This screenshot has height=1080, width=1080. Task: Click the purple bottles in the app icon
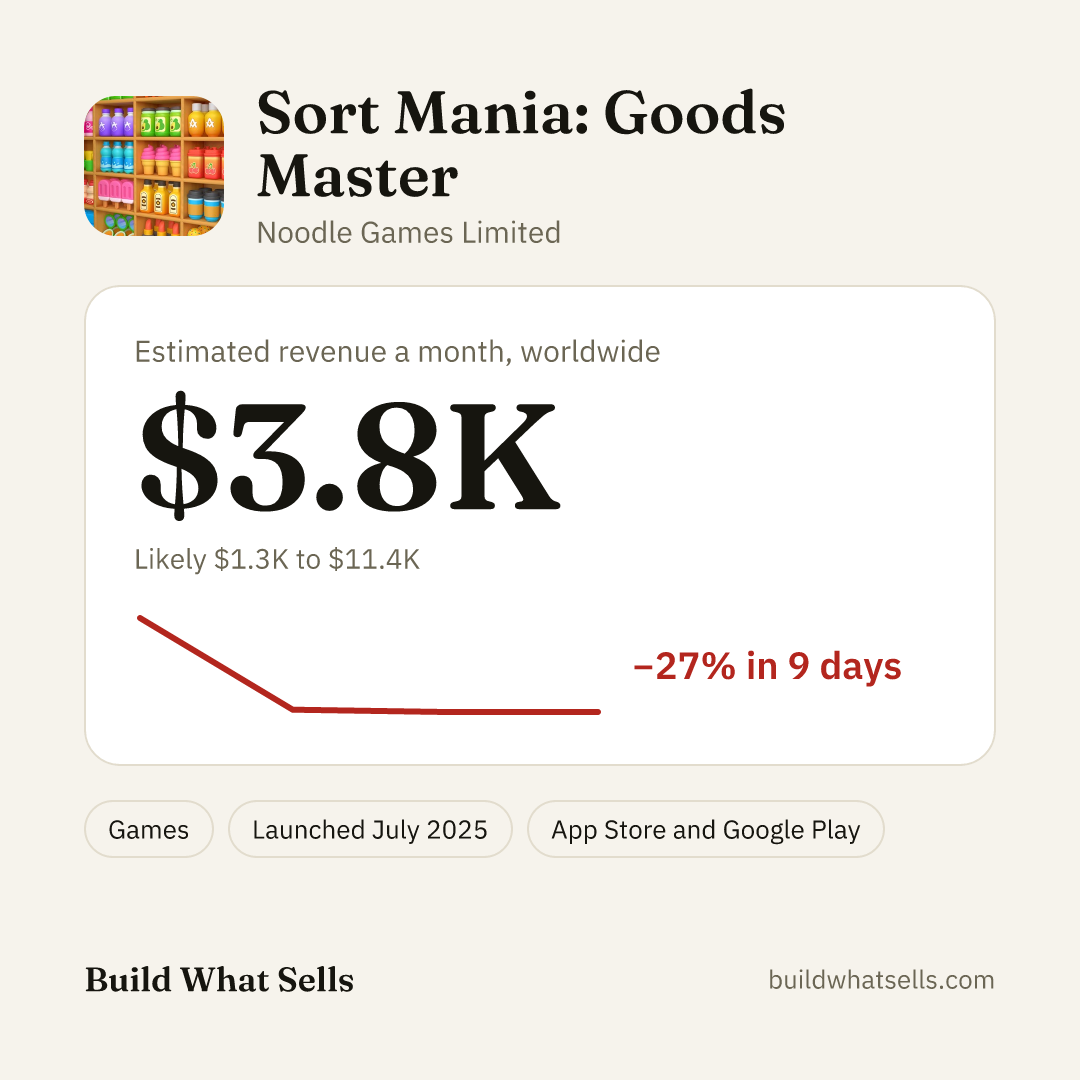[116, 121]
